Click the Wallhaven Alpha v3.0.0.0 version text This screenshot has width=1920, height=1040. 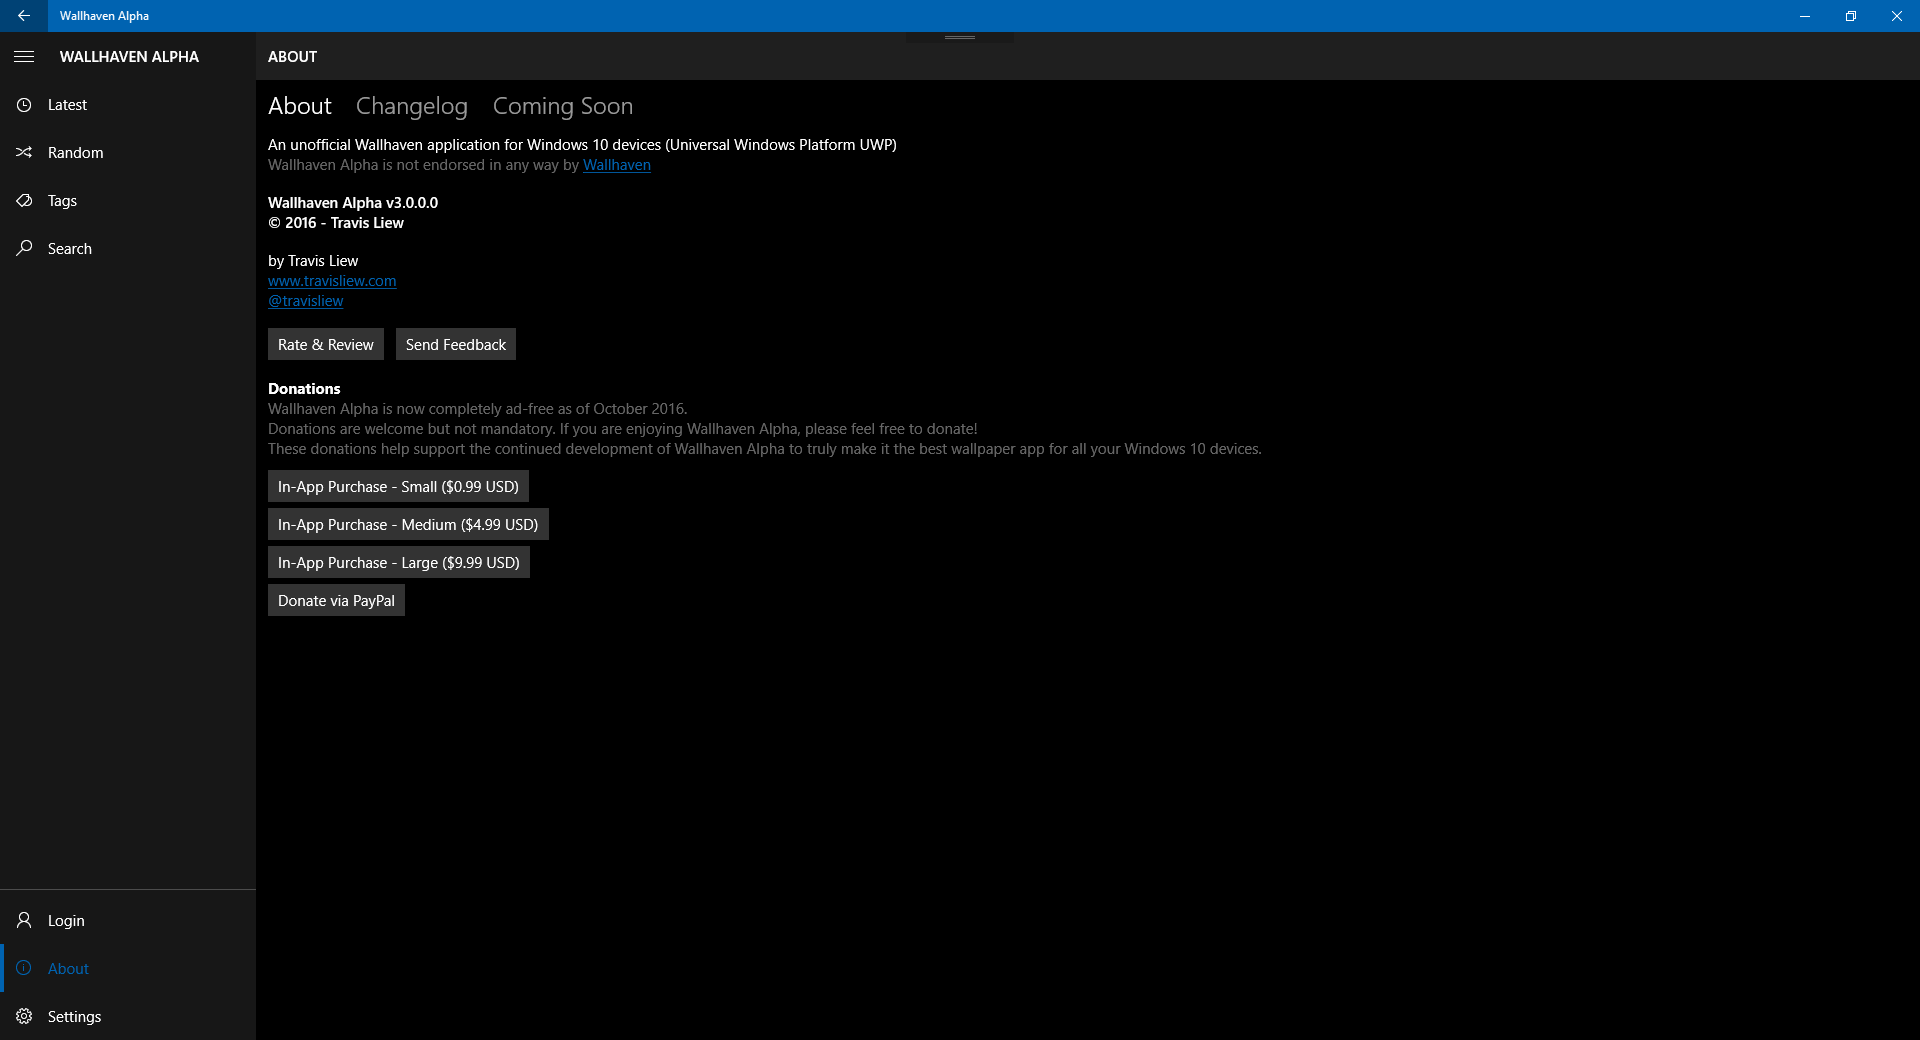[x=353, y=203]
